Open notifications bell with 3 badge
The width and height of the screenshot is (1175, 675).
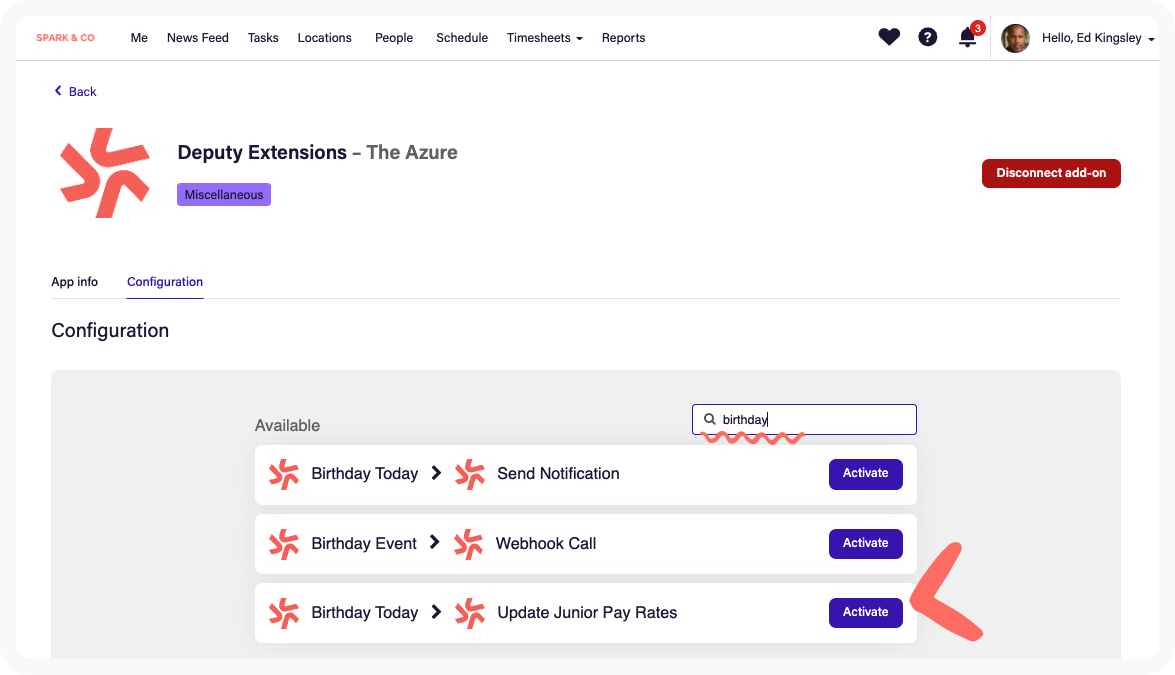[969, 36]
